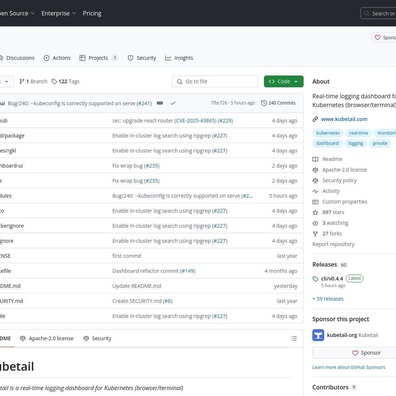Open the + 59 releases link
This screenshot has height=396, width=396.
click(x=328, y=299)
